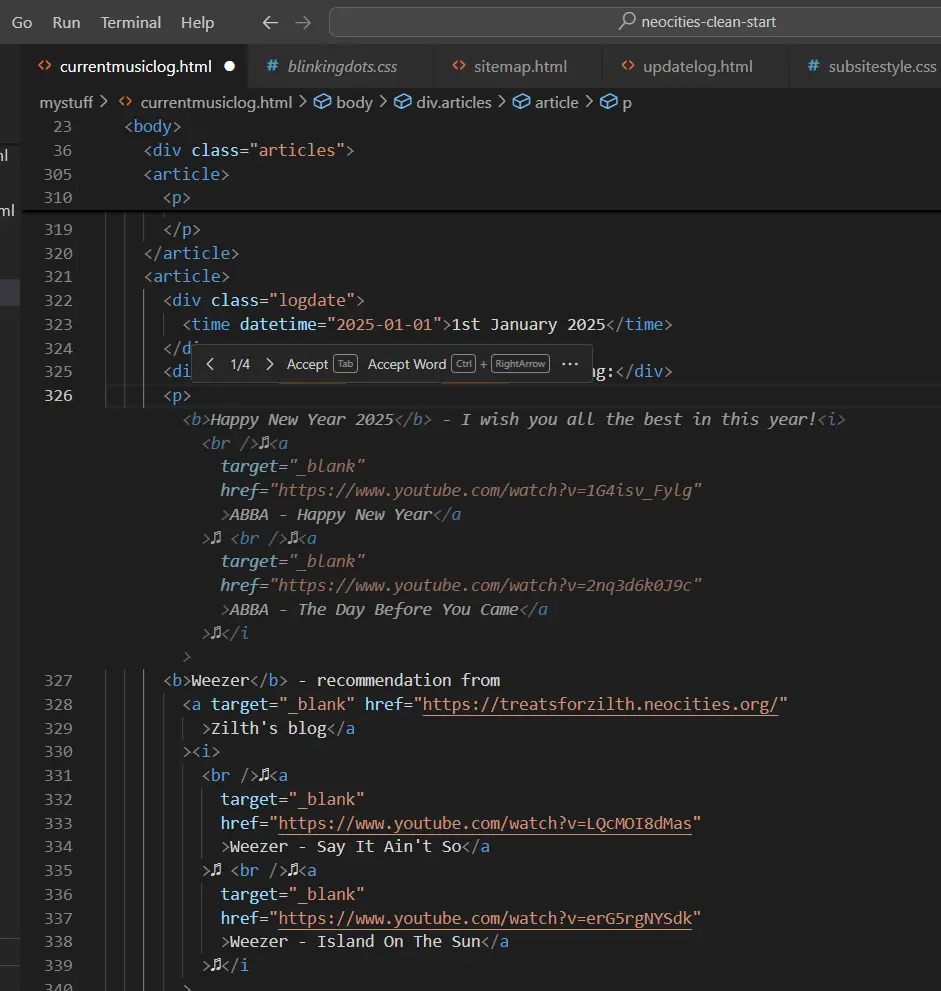This screenshot has width=941, height=991.
Task: Click text Zilth's blog
Action: (x=268, y=728)
